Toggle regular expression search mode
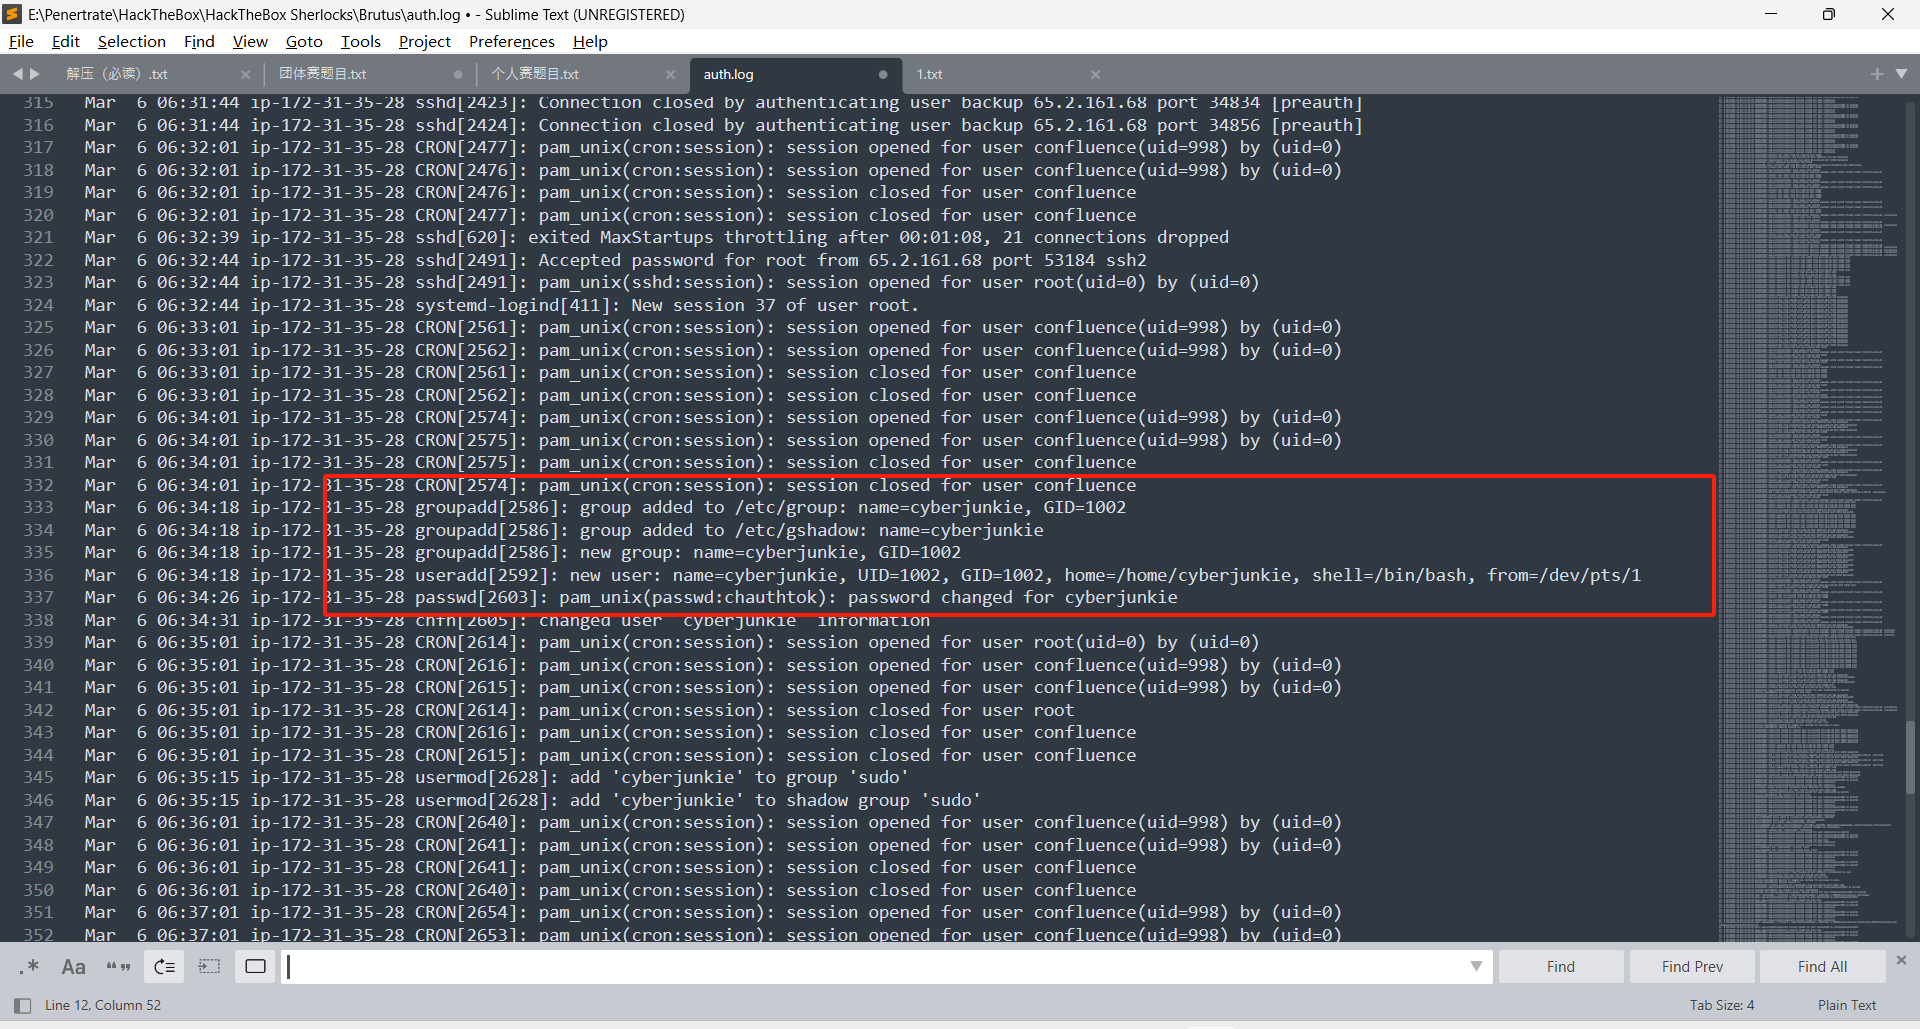 coord(29,967)
